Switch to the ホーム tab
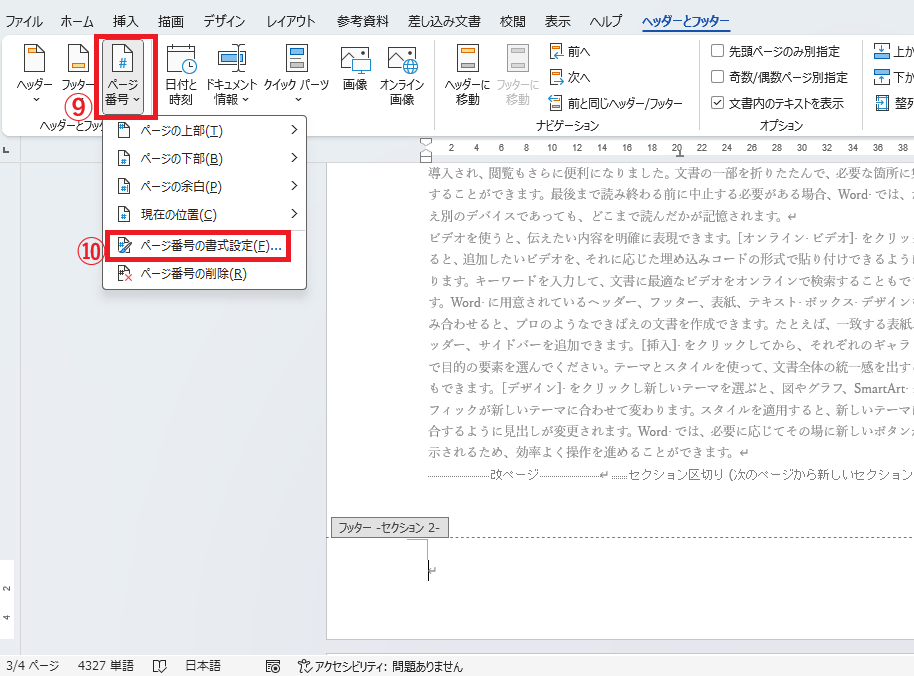Image resolution: width=914 pixels, height=676 pixels. pos(77,22)
